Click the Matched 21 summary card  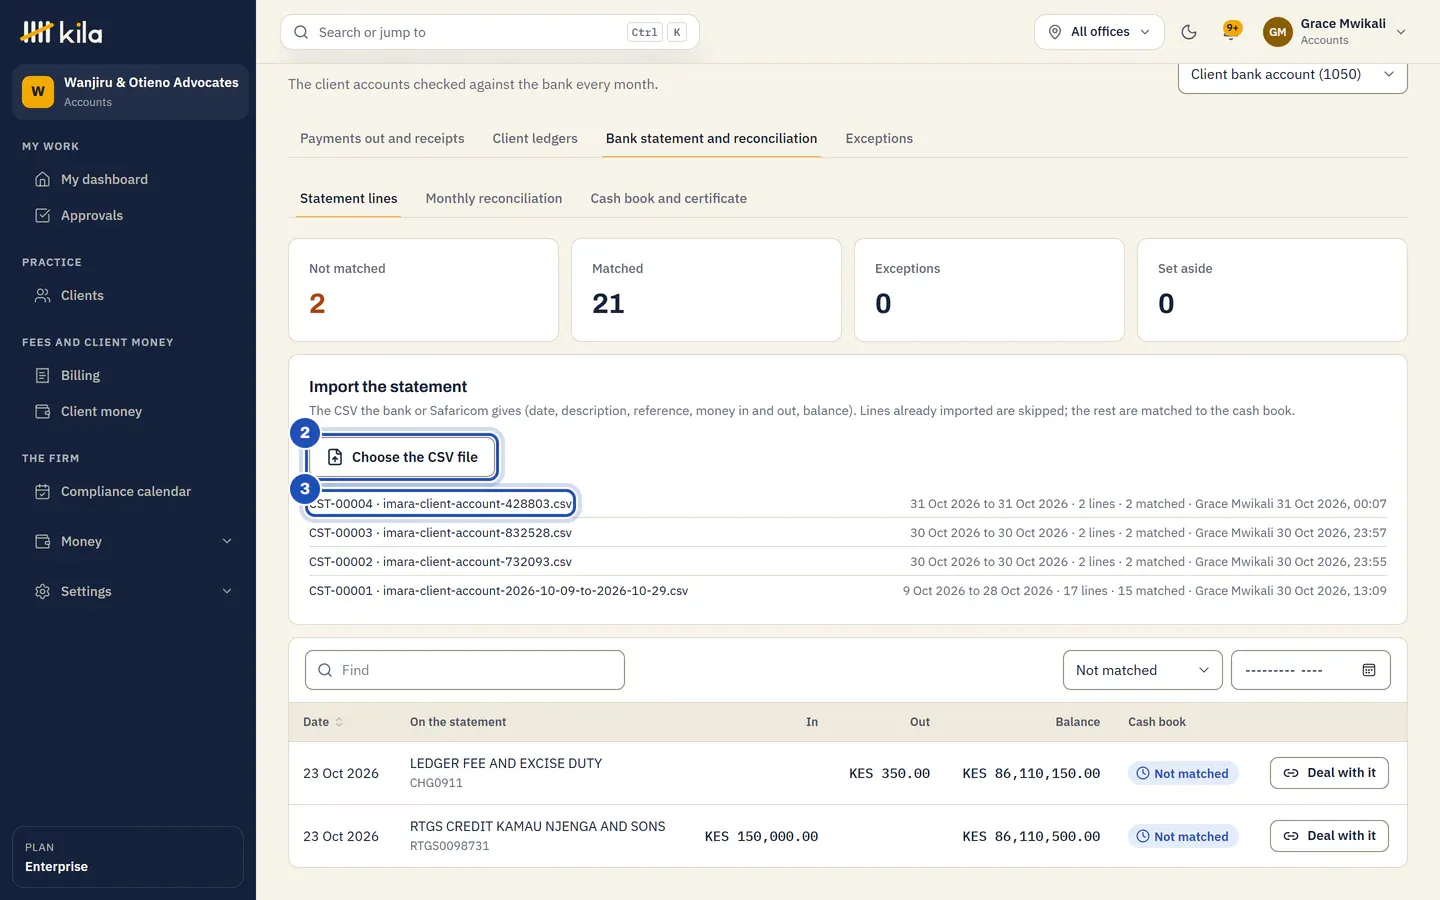[x=706, y=290]
